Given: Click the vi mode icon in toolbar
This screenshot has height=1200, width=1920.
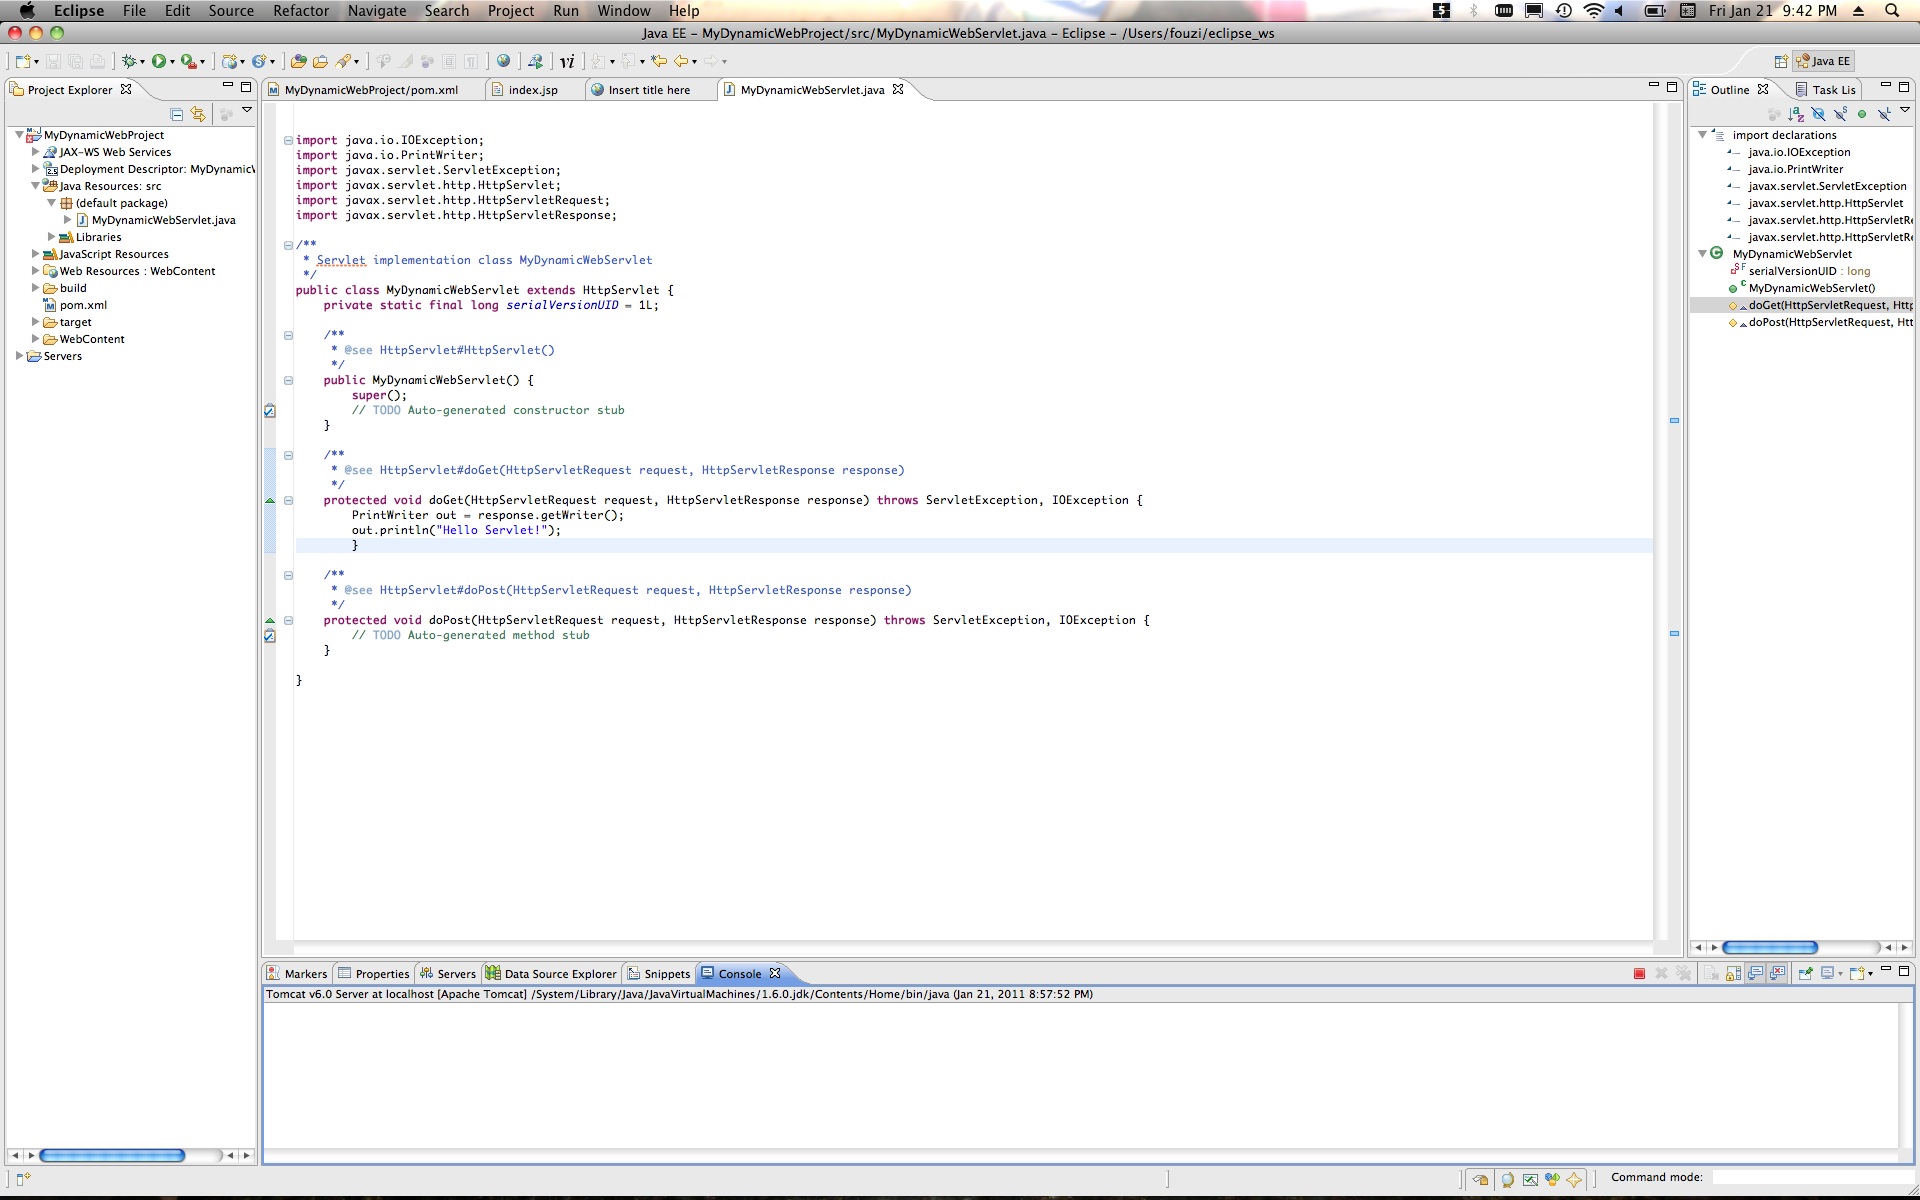Looking at the screenshot, I should pyautogui.click(x=567, y=61).
